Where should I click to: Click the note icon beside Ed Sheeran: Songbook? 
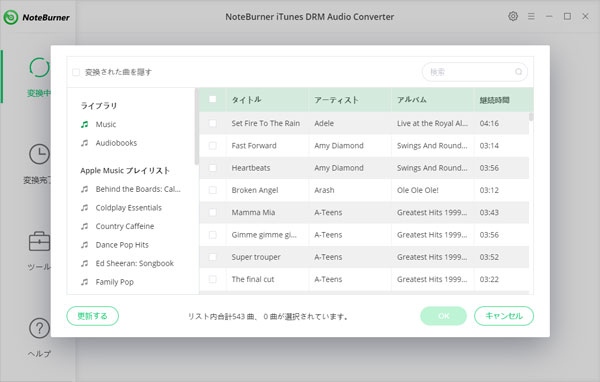pyautogui.click(x=85, y=263)
